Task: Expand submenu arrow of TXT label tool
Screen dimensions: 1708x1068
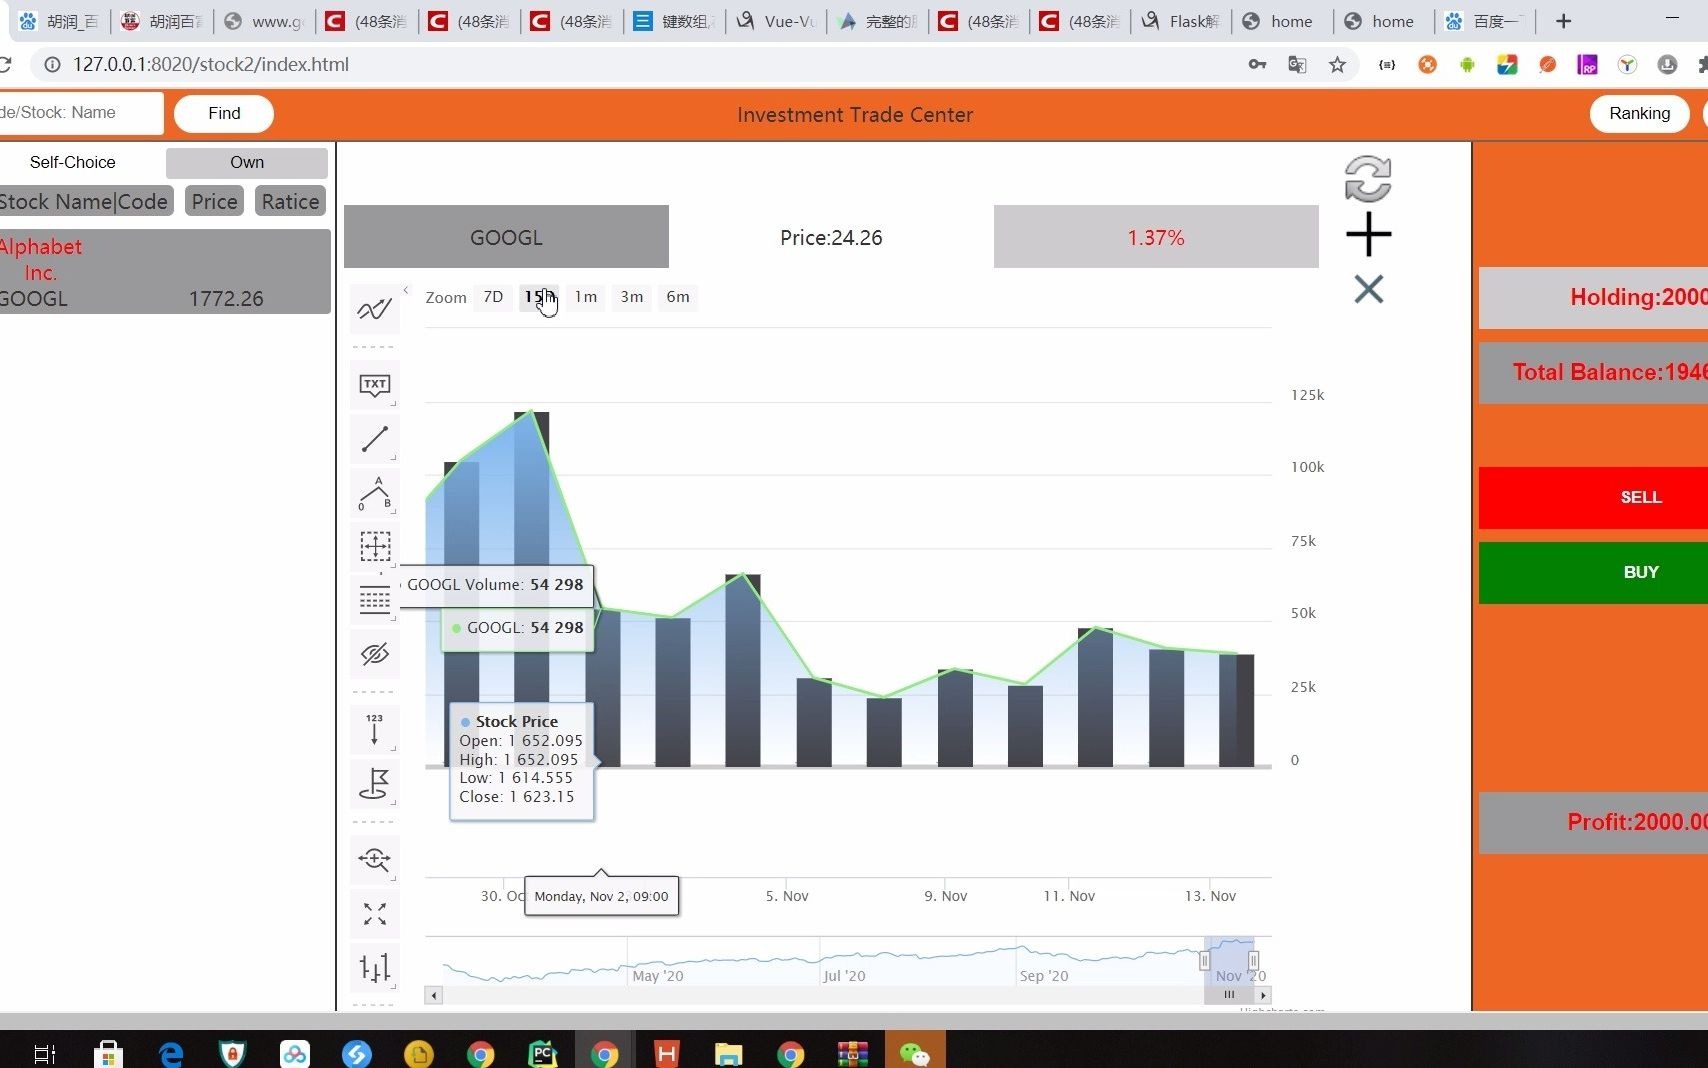Action: [x=395, y=404]
